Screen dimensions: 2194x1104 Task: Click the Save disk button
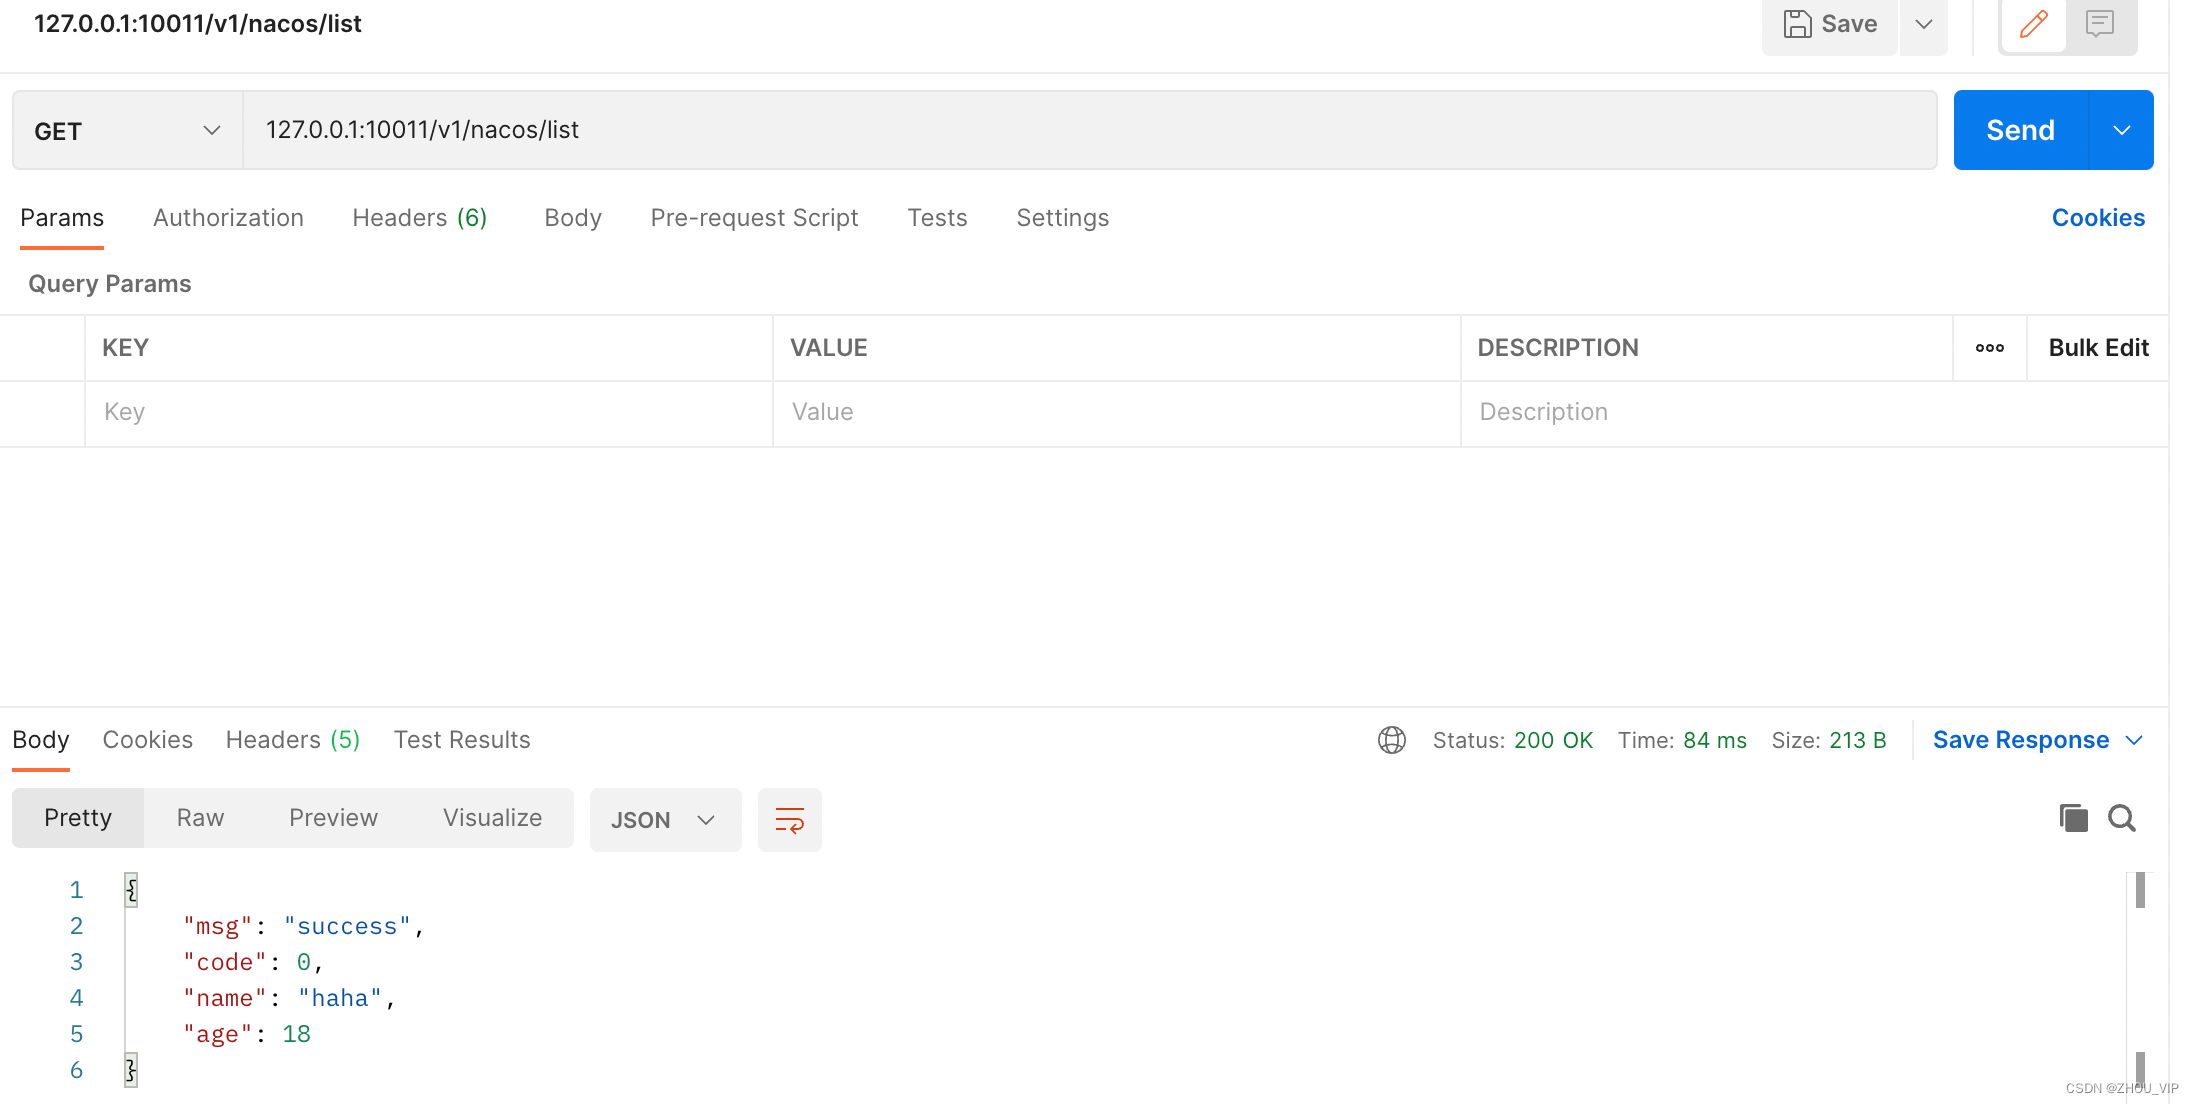[1829, 24]
